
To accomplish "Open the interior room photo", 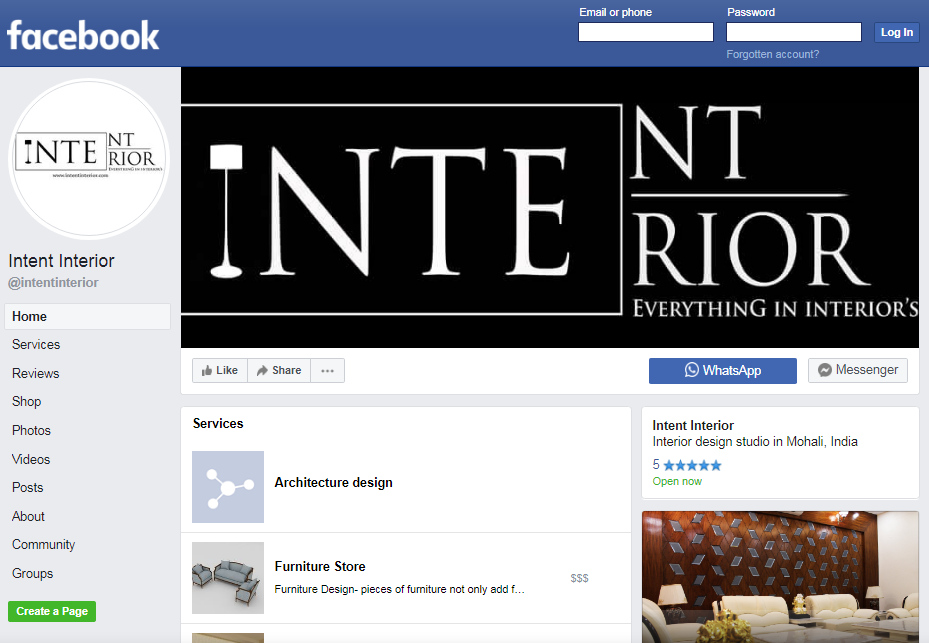I will coord(780,577).
